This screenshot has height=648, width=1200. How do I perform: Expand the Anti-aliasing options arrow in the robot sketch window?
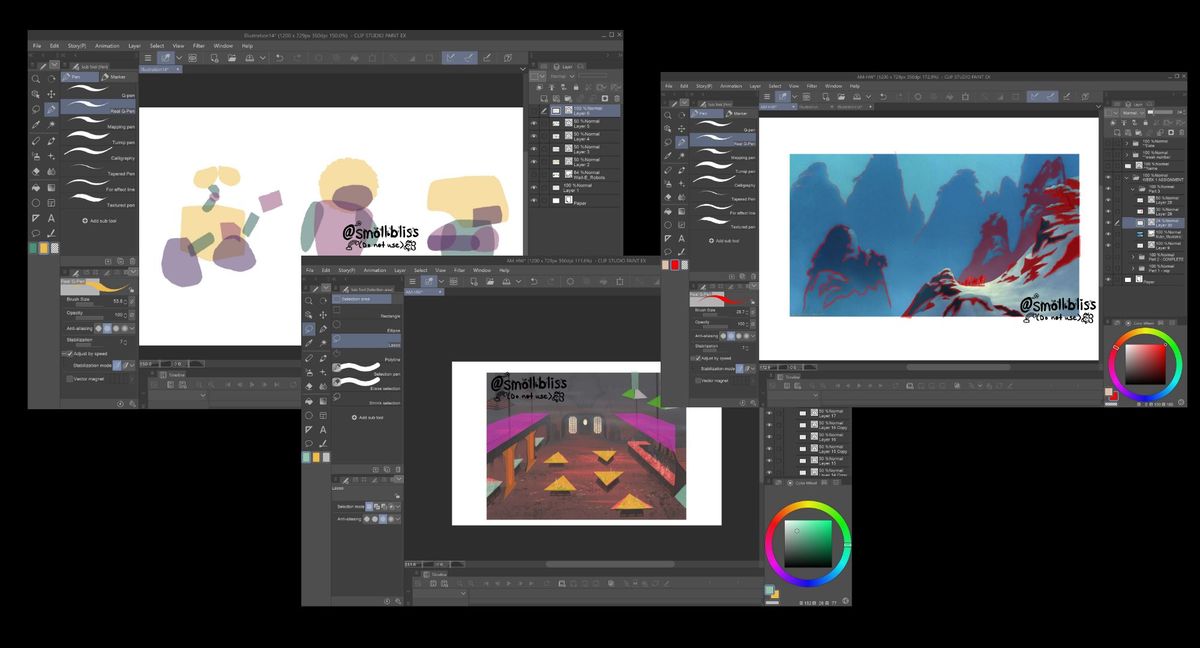click(x=132, y=327)
